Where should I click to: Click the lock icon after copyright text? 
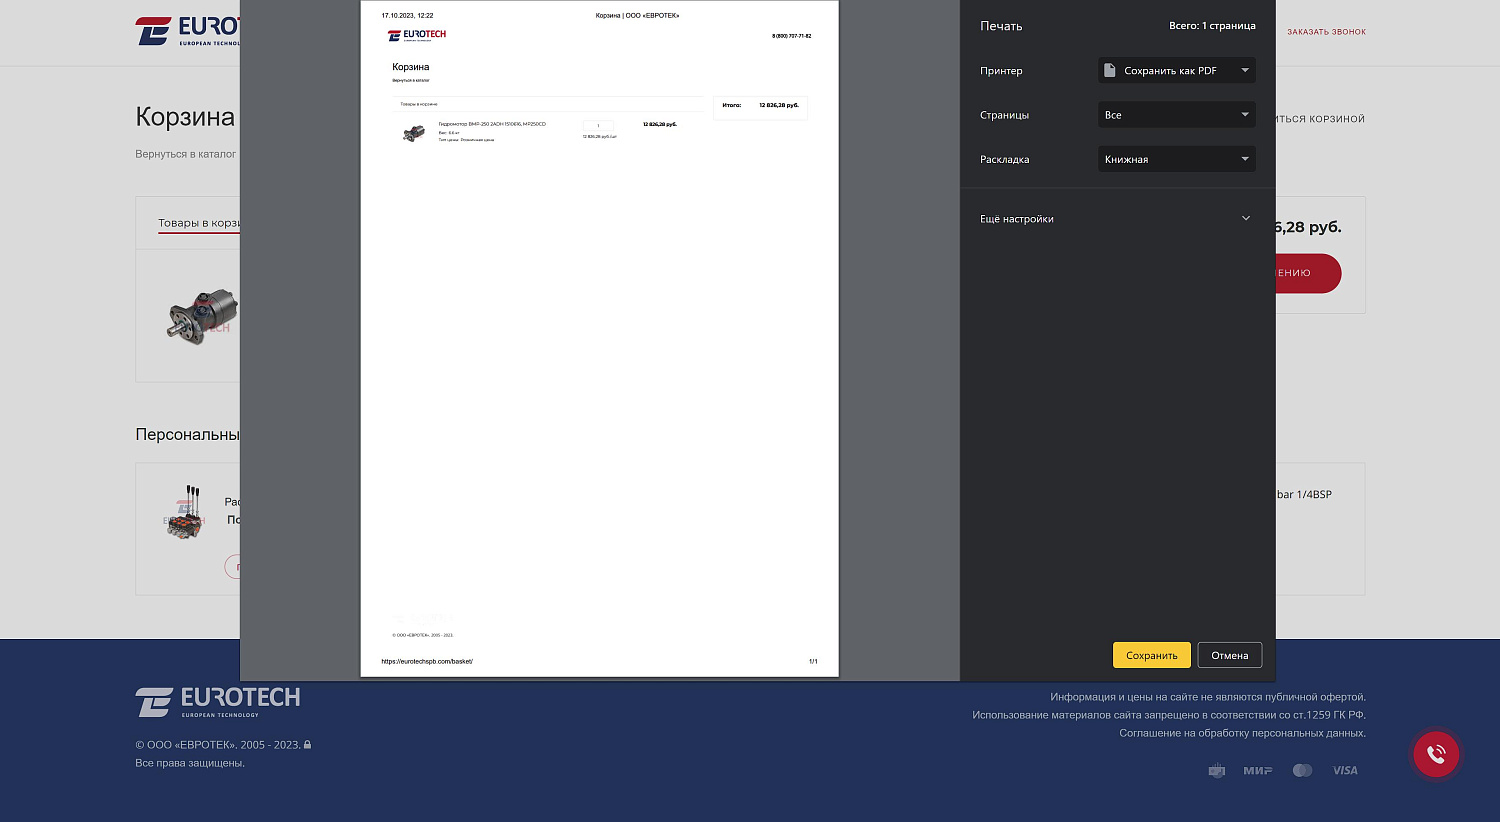click(x=308, y=745)
